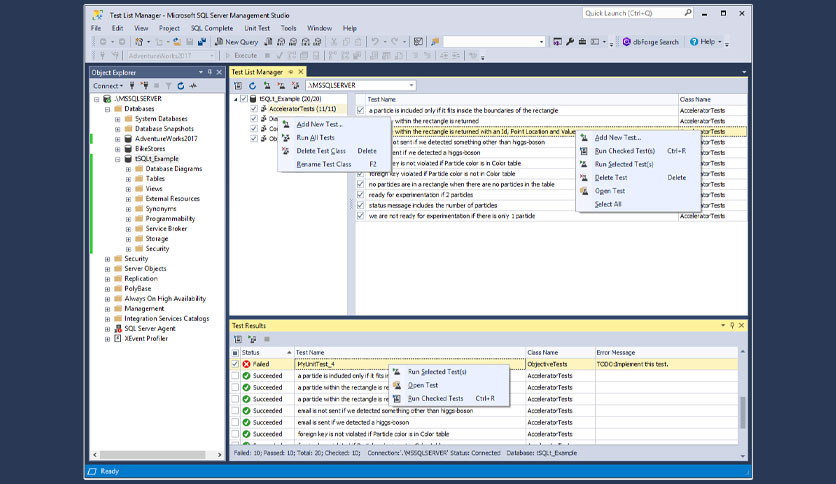Uncheck 'no particles are in a rectangle' test
836x484 pixels.
[360, 184]
